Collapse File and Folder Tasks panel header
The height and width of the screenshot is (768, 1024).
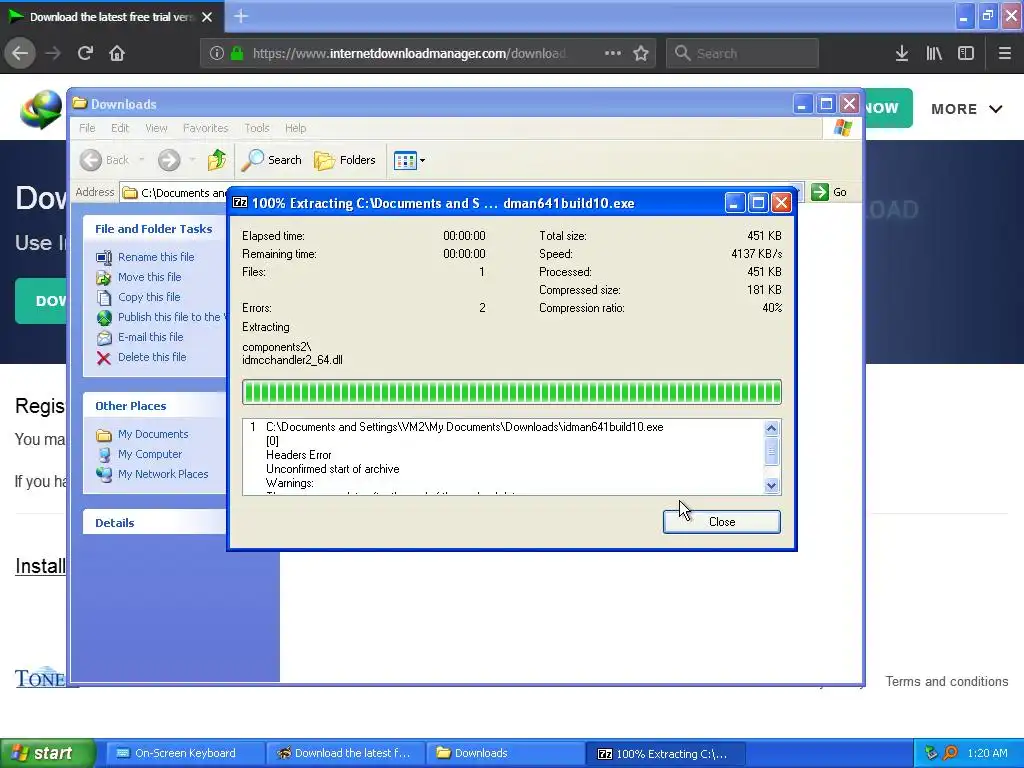(154, 229)
